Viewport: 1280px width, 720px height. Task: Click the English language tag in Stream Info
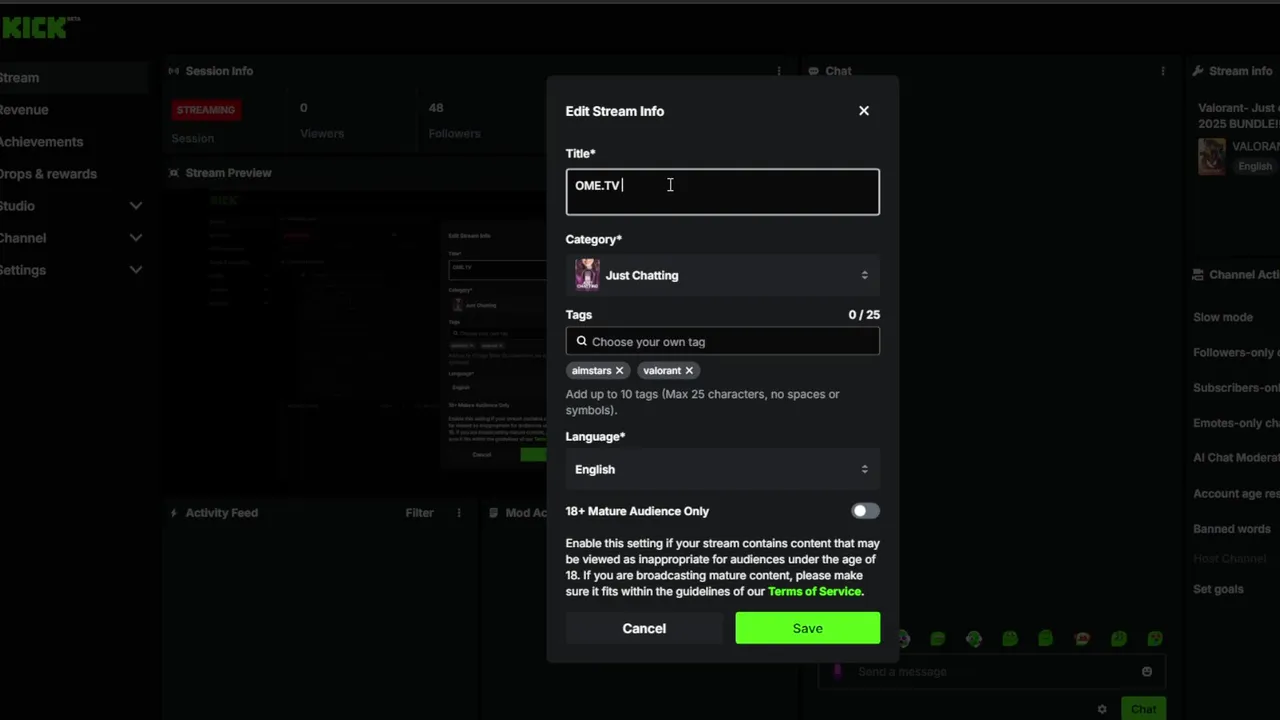pyautogui.click(x=1255, y=167)
